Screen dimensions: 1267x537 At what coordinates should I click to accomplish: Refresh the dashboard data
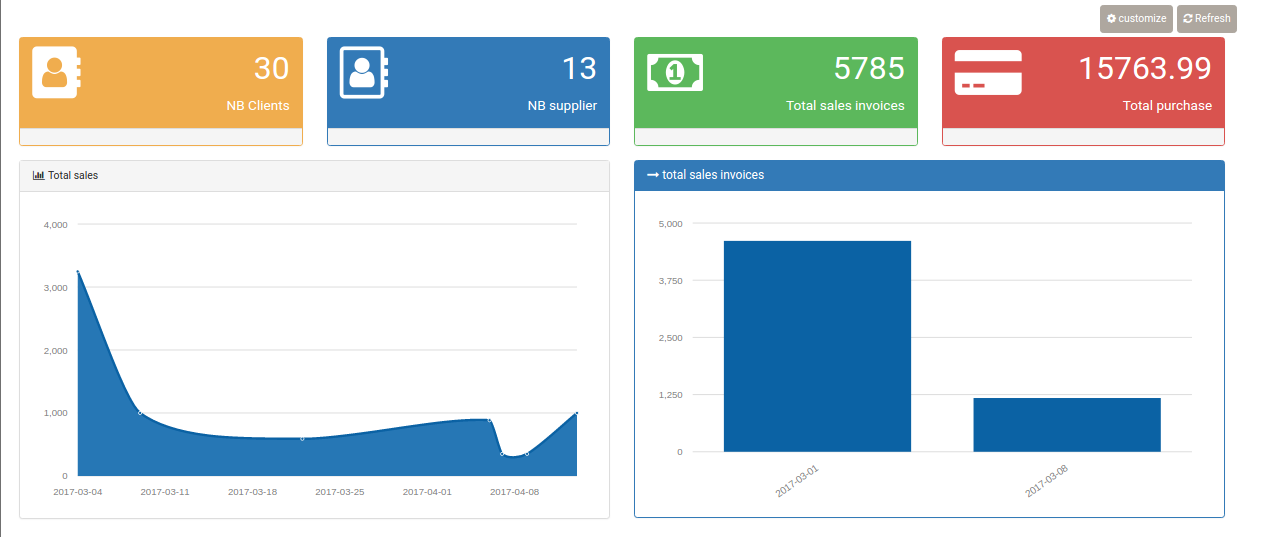pos(1207,19)
